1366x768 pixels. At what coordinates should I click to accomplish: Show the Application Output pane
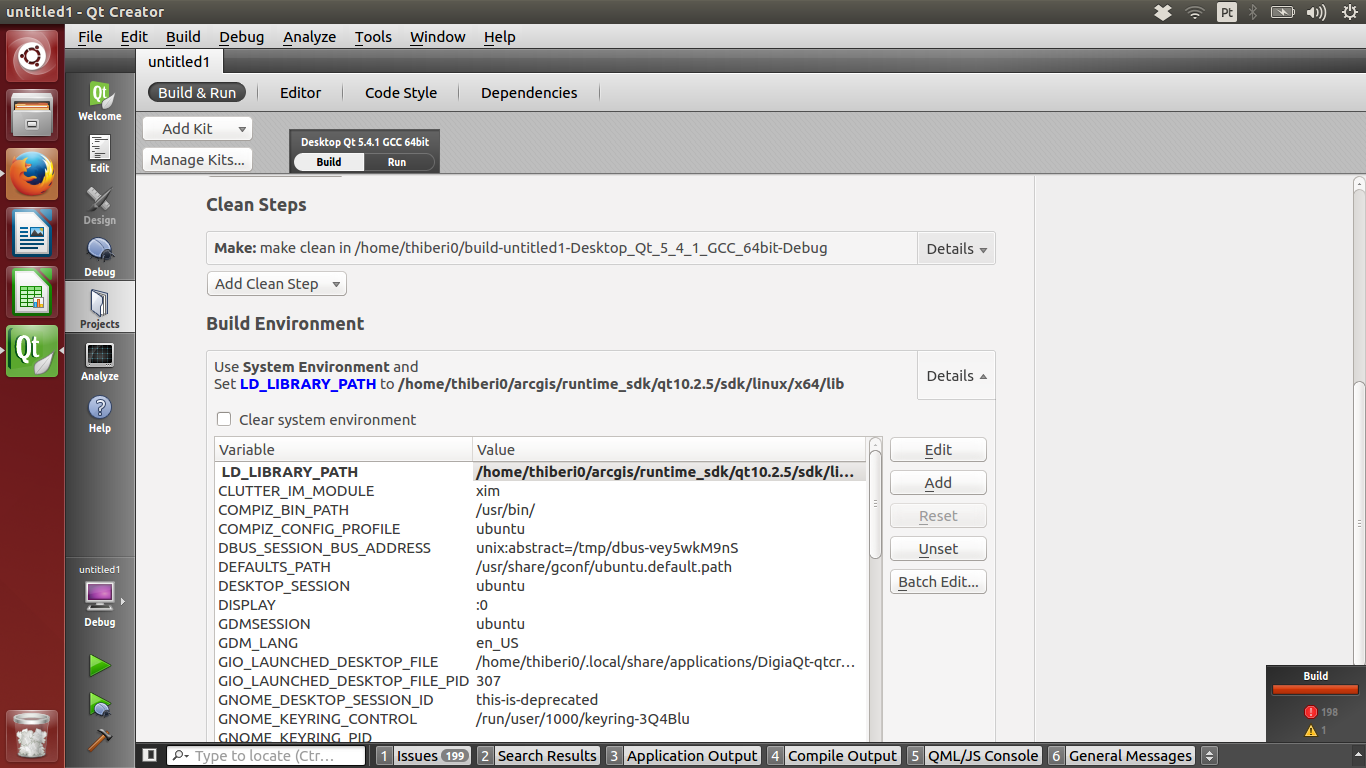click(683, 756)
